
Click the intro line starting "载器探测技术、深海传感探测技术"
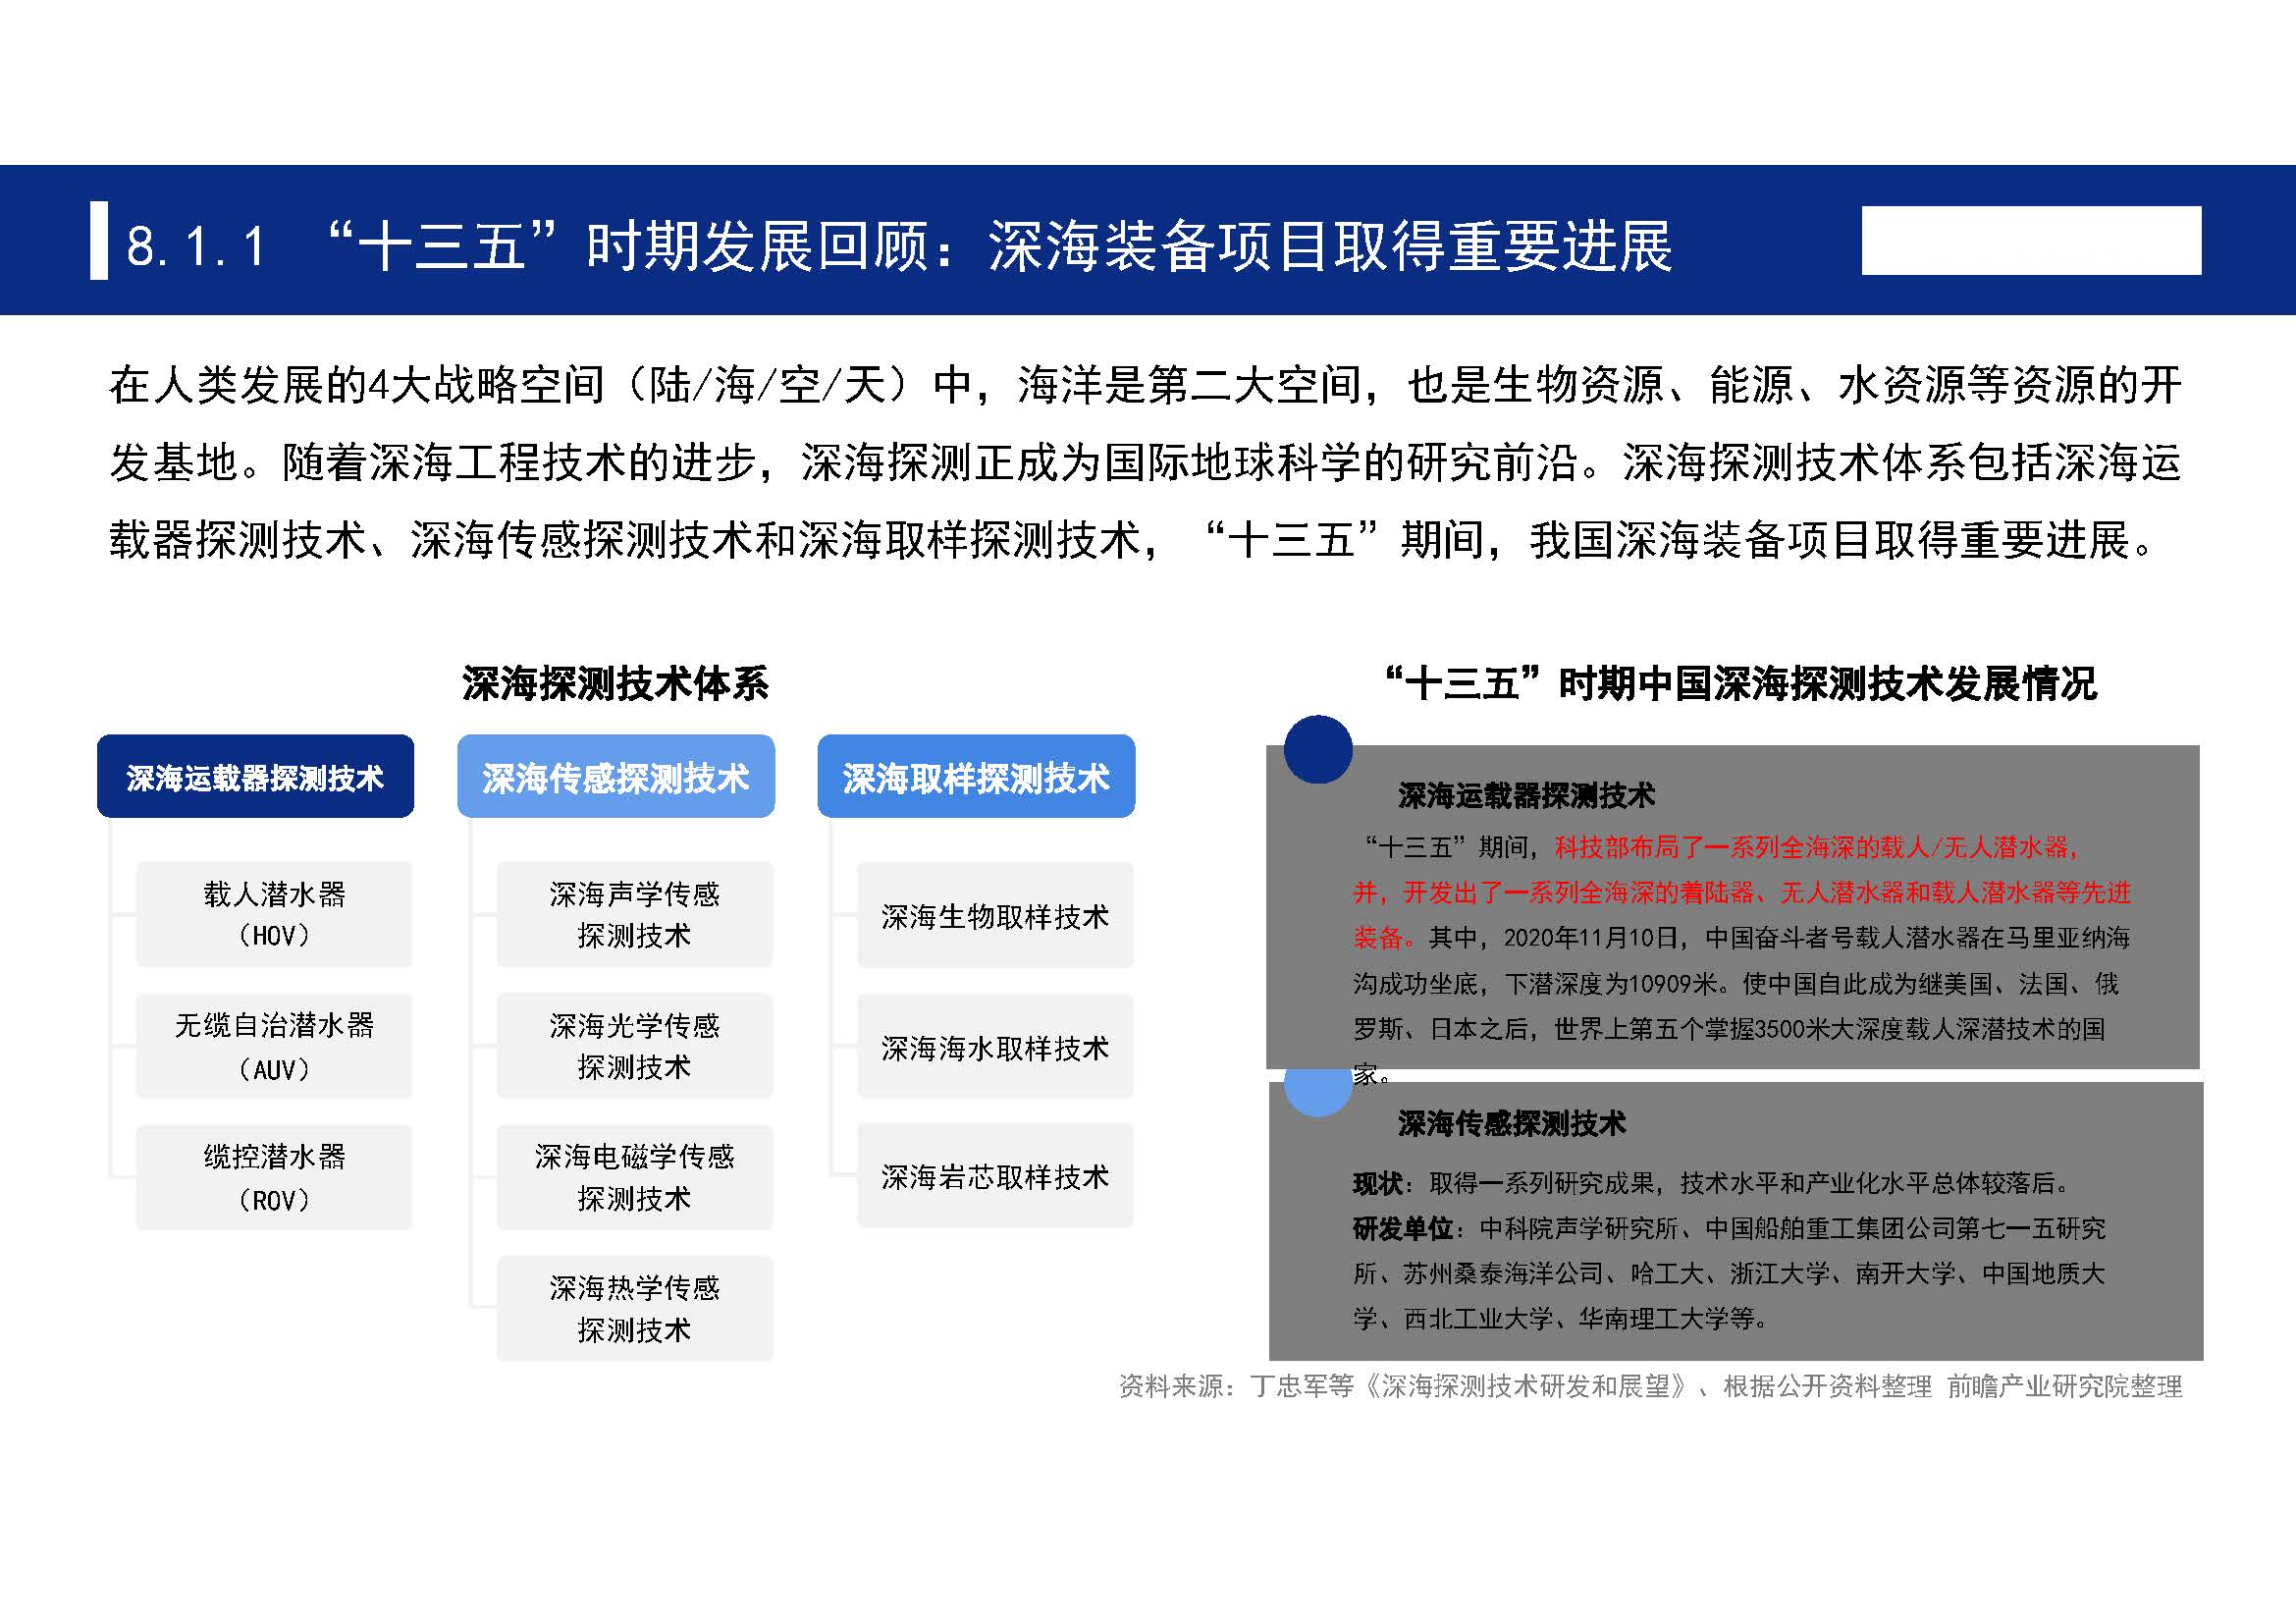coord(1132,540)
